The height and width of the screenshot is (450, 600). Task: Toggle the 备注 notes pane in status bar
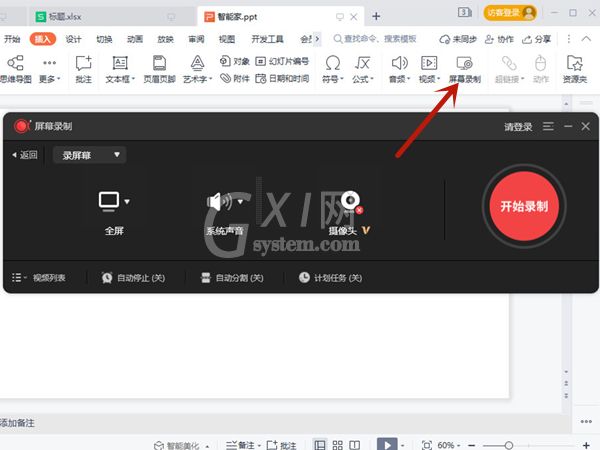[x=243, y=445]
